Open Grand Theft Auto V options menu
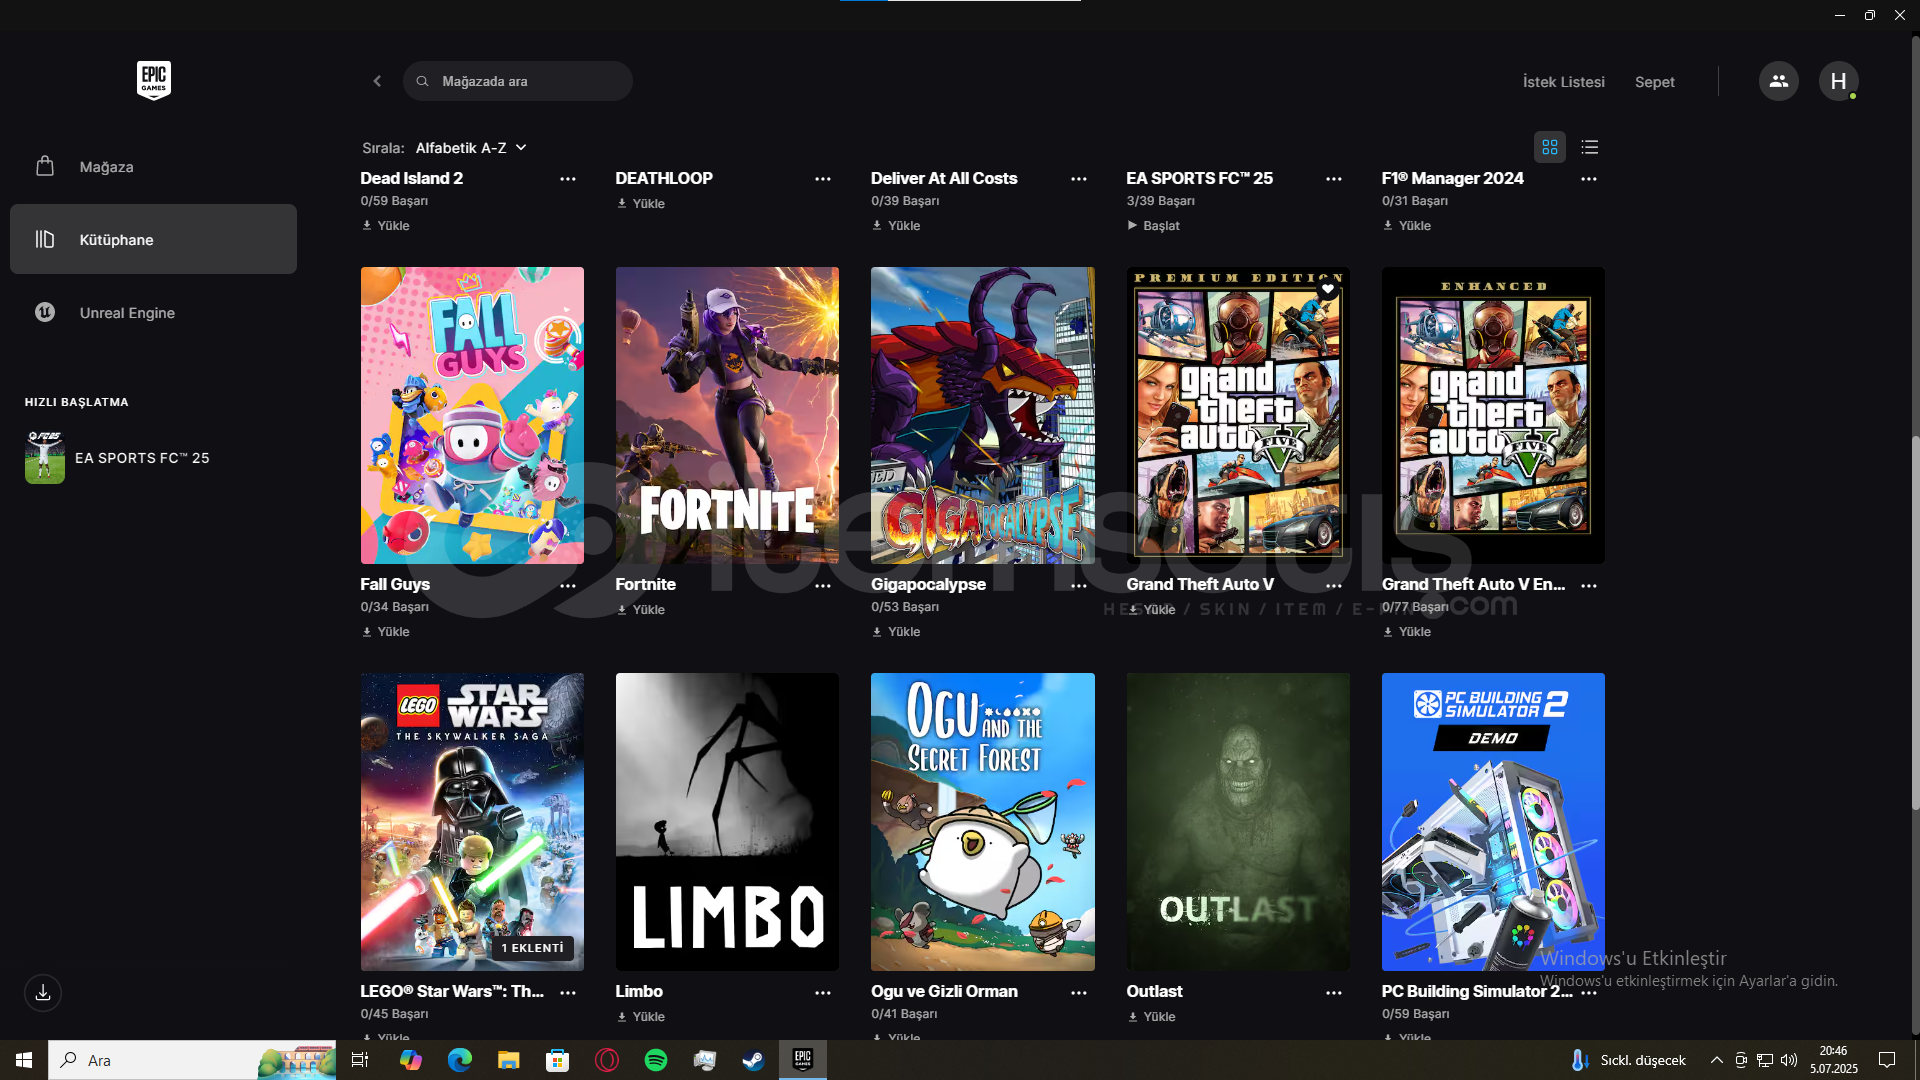 point(1333,586)
